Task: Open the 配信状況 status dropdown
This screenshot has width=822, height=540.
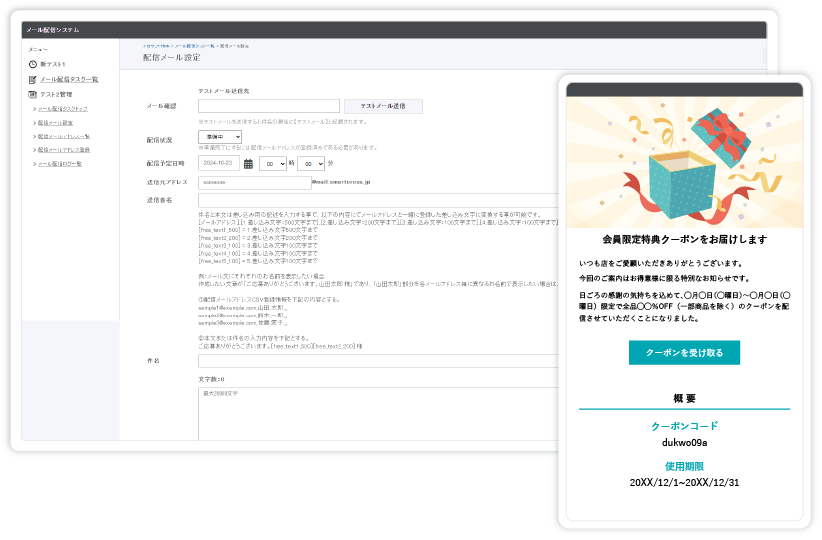Action: (x=220, y=136)
